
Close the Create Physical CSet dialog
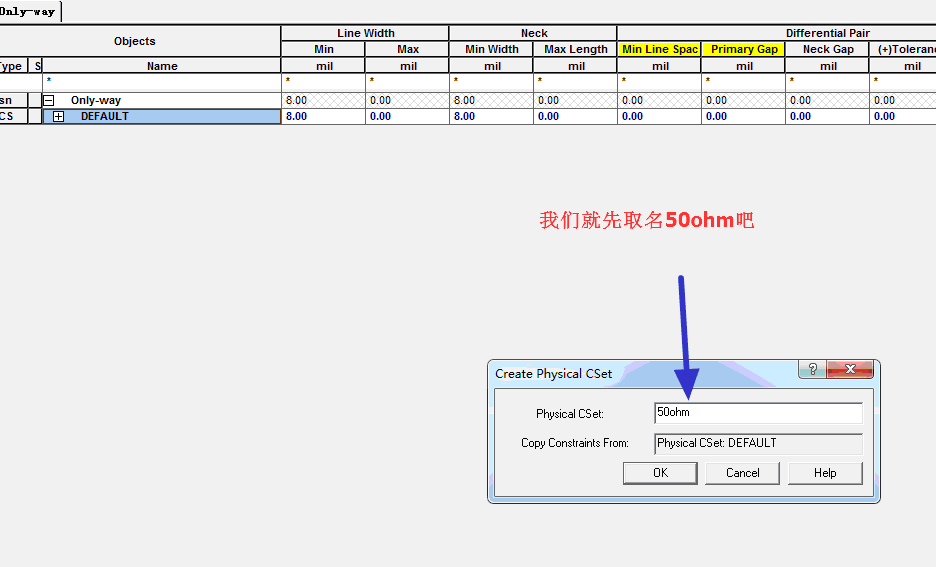click(x=851, y=370)
